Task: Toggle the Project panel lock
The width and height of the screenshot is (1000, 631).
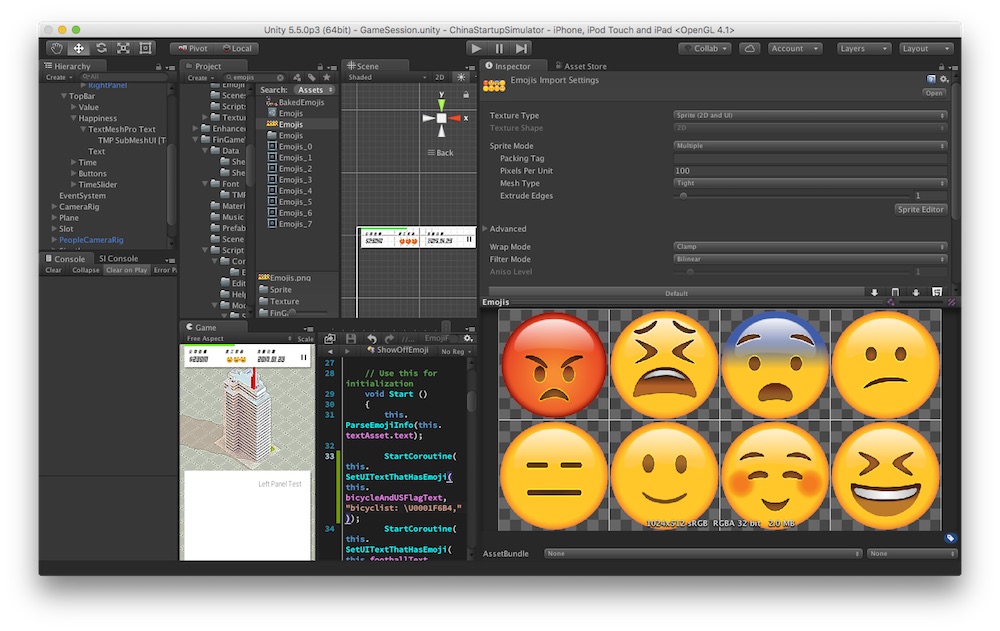Action: (x=320, y=66)
